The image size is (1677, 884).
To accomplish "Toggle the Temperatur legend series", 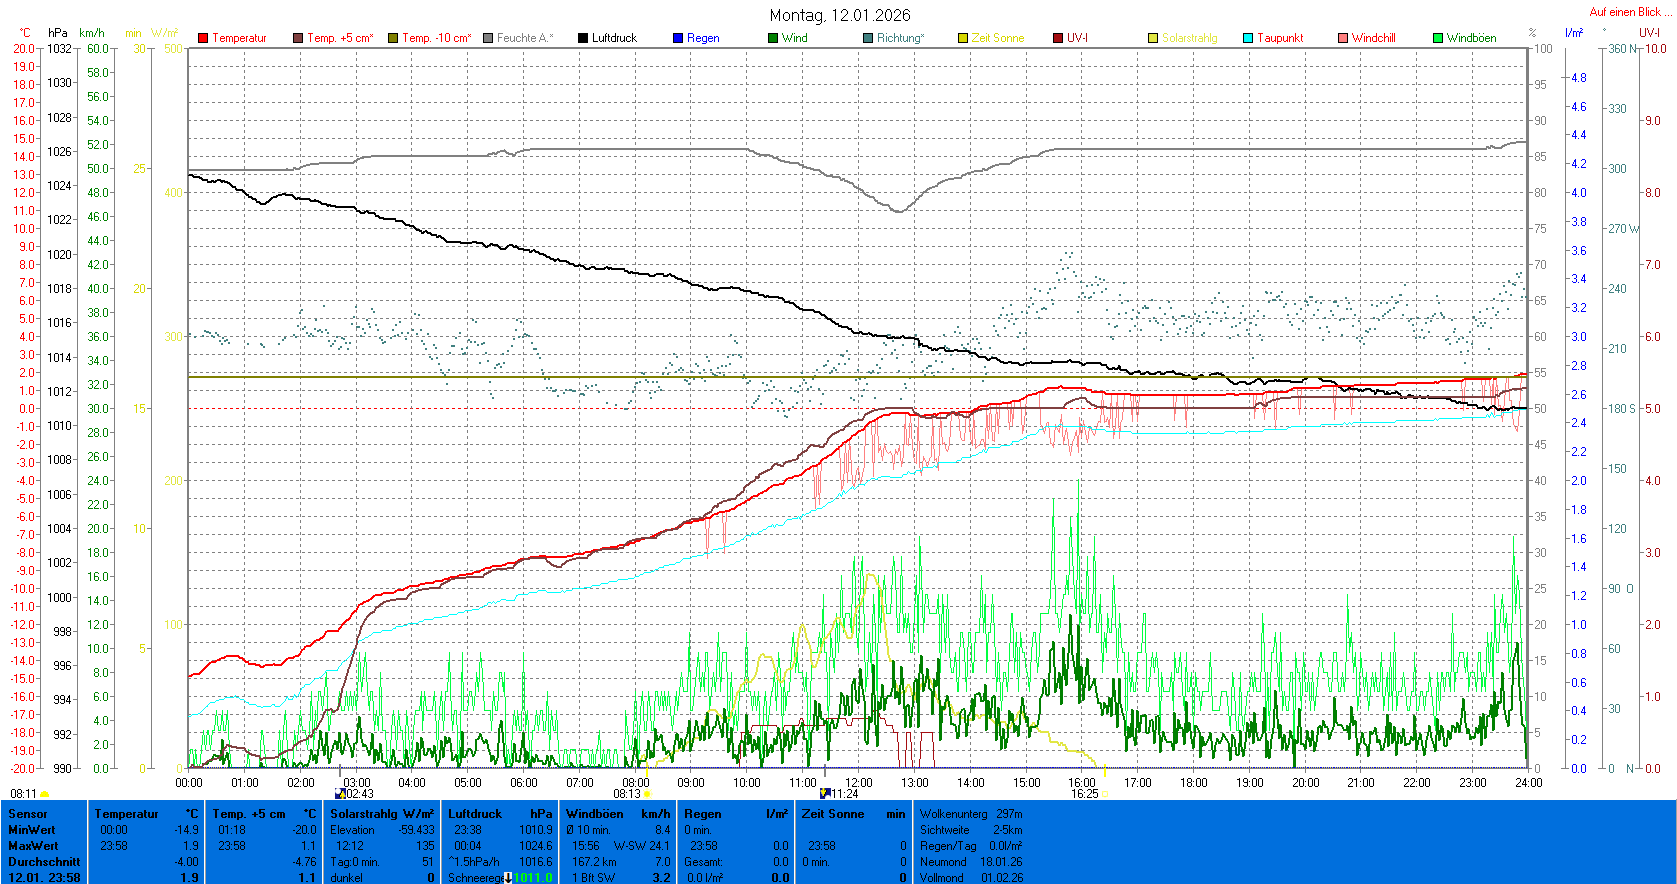I will [x=232, y=38].
